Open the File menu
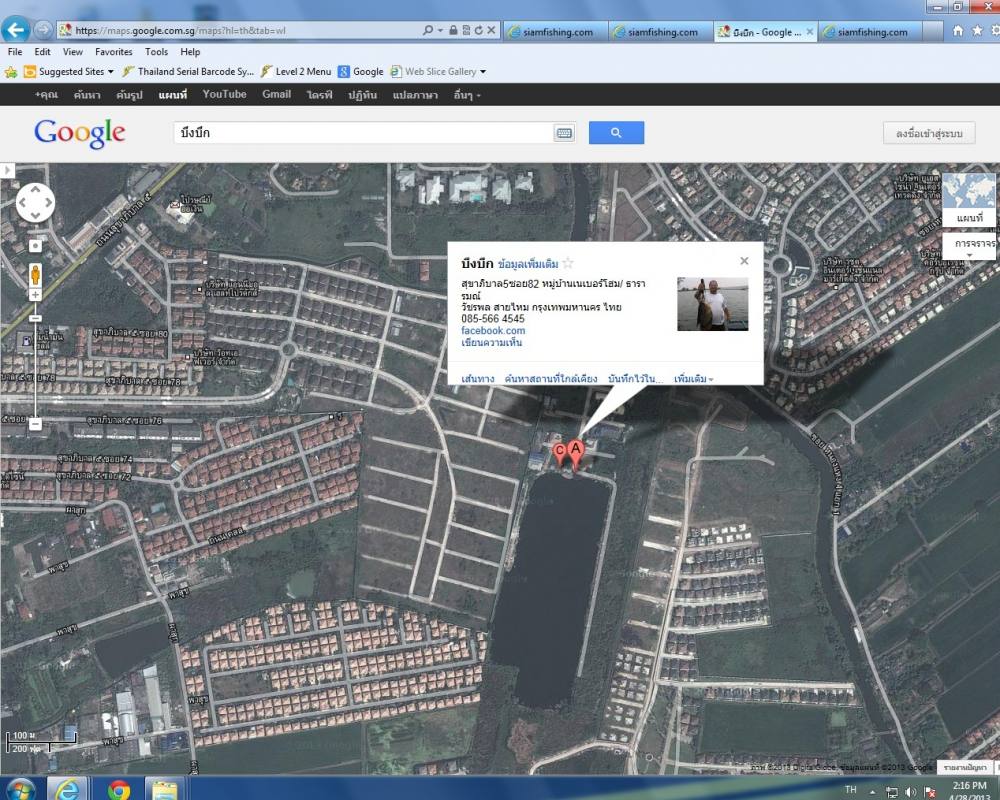Image resolution: width=1000 pixels, height=800 pixels. click(x=15, y=52)
